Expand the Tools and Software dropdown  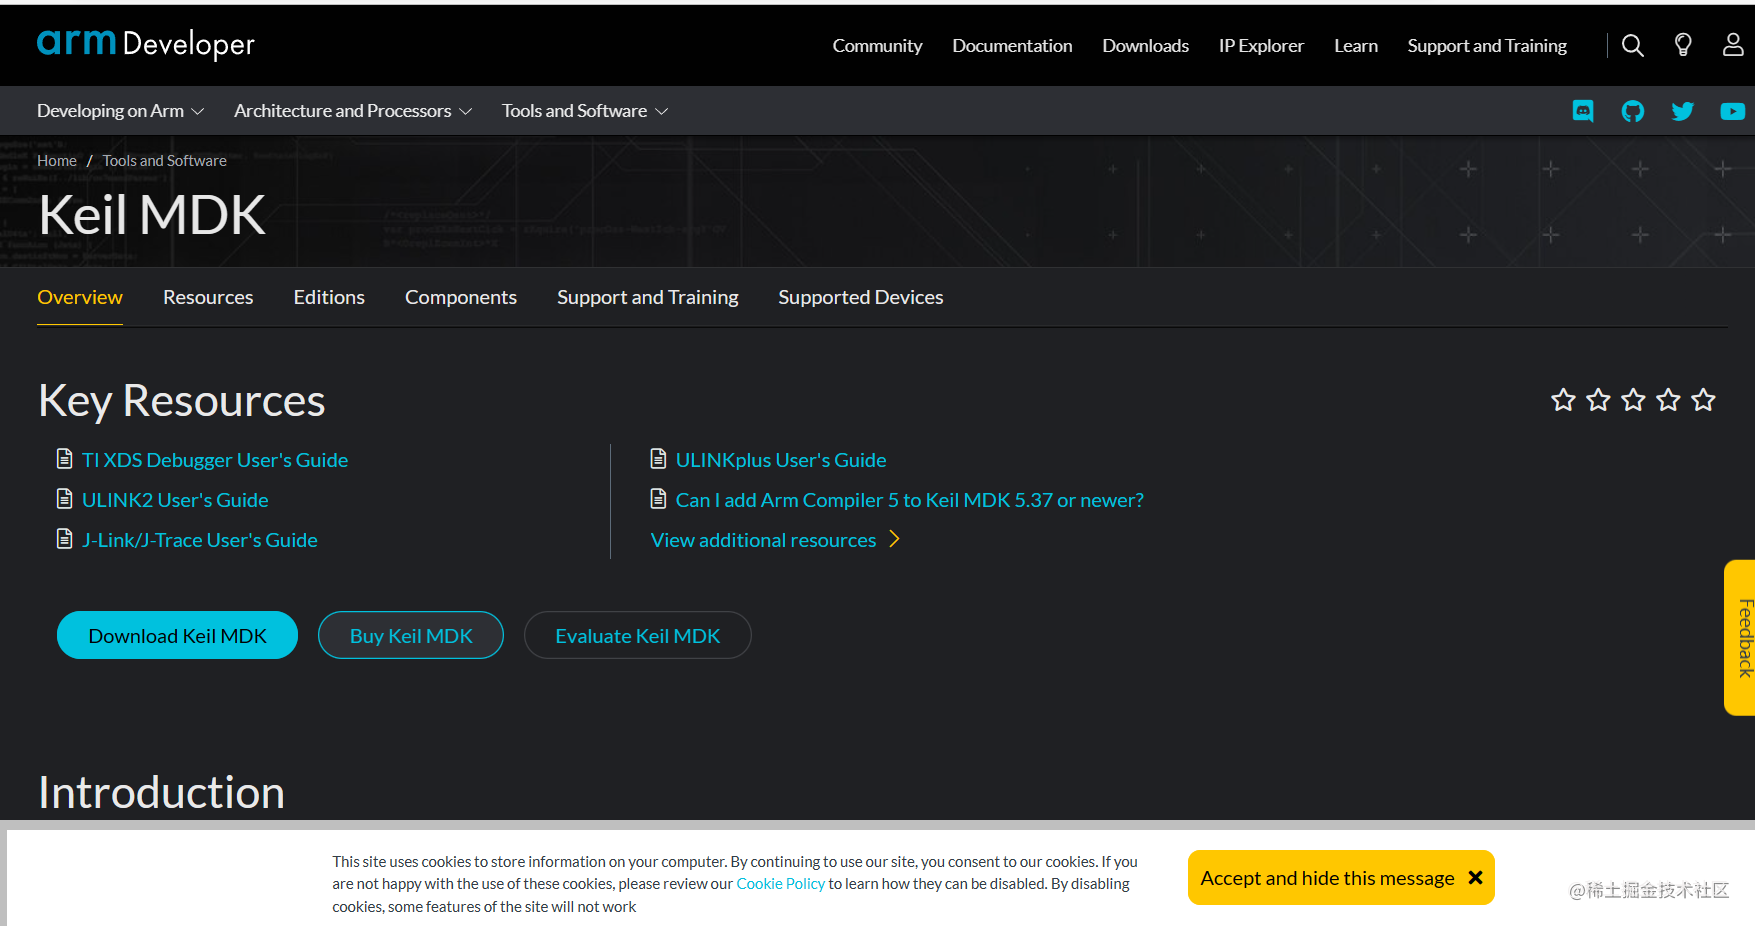click(x=585, y=111)
